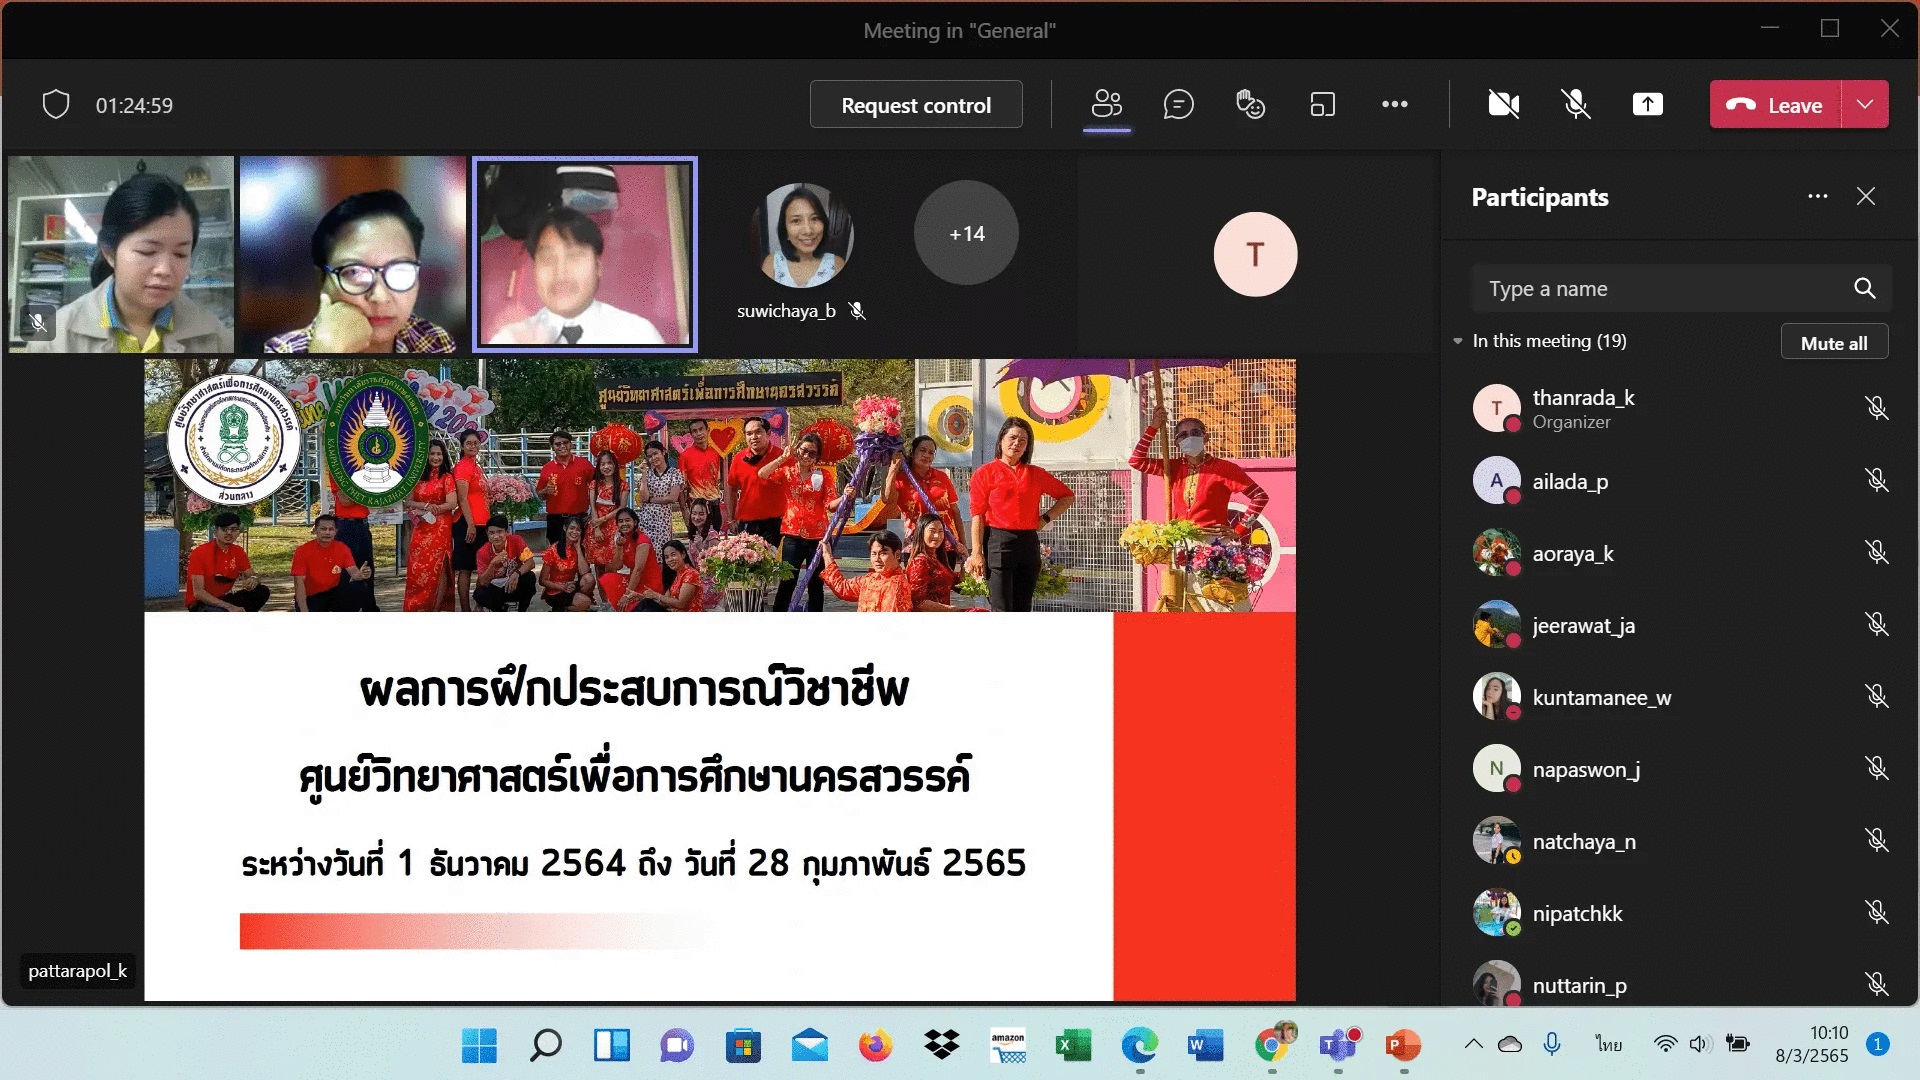Select aoraya_k in the participants list
This screenshot has height=1080, width=1920.
pyautogui.click(x=1572, y=553)
